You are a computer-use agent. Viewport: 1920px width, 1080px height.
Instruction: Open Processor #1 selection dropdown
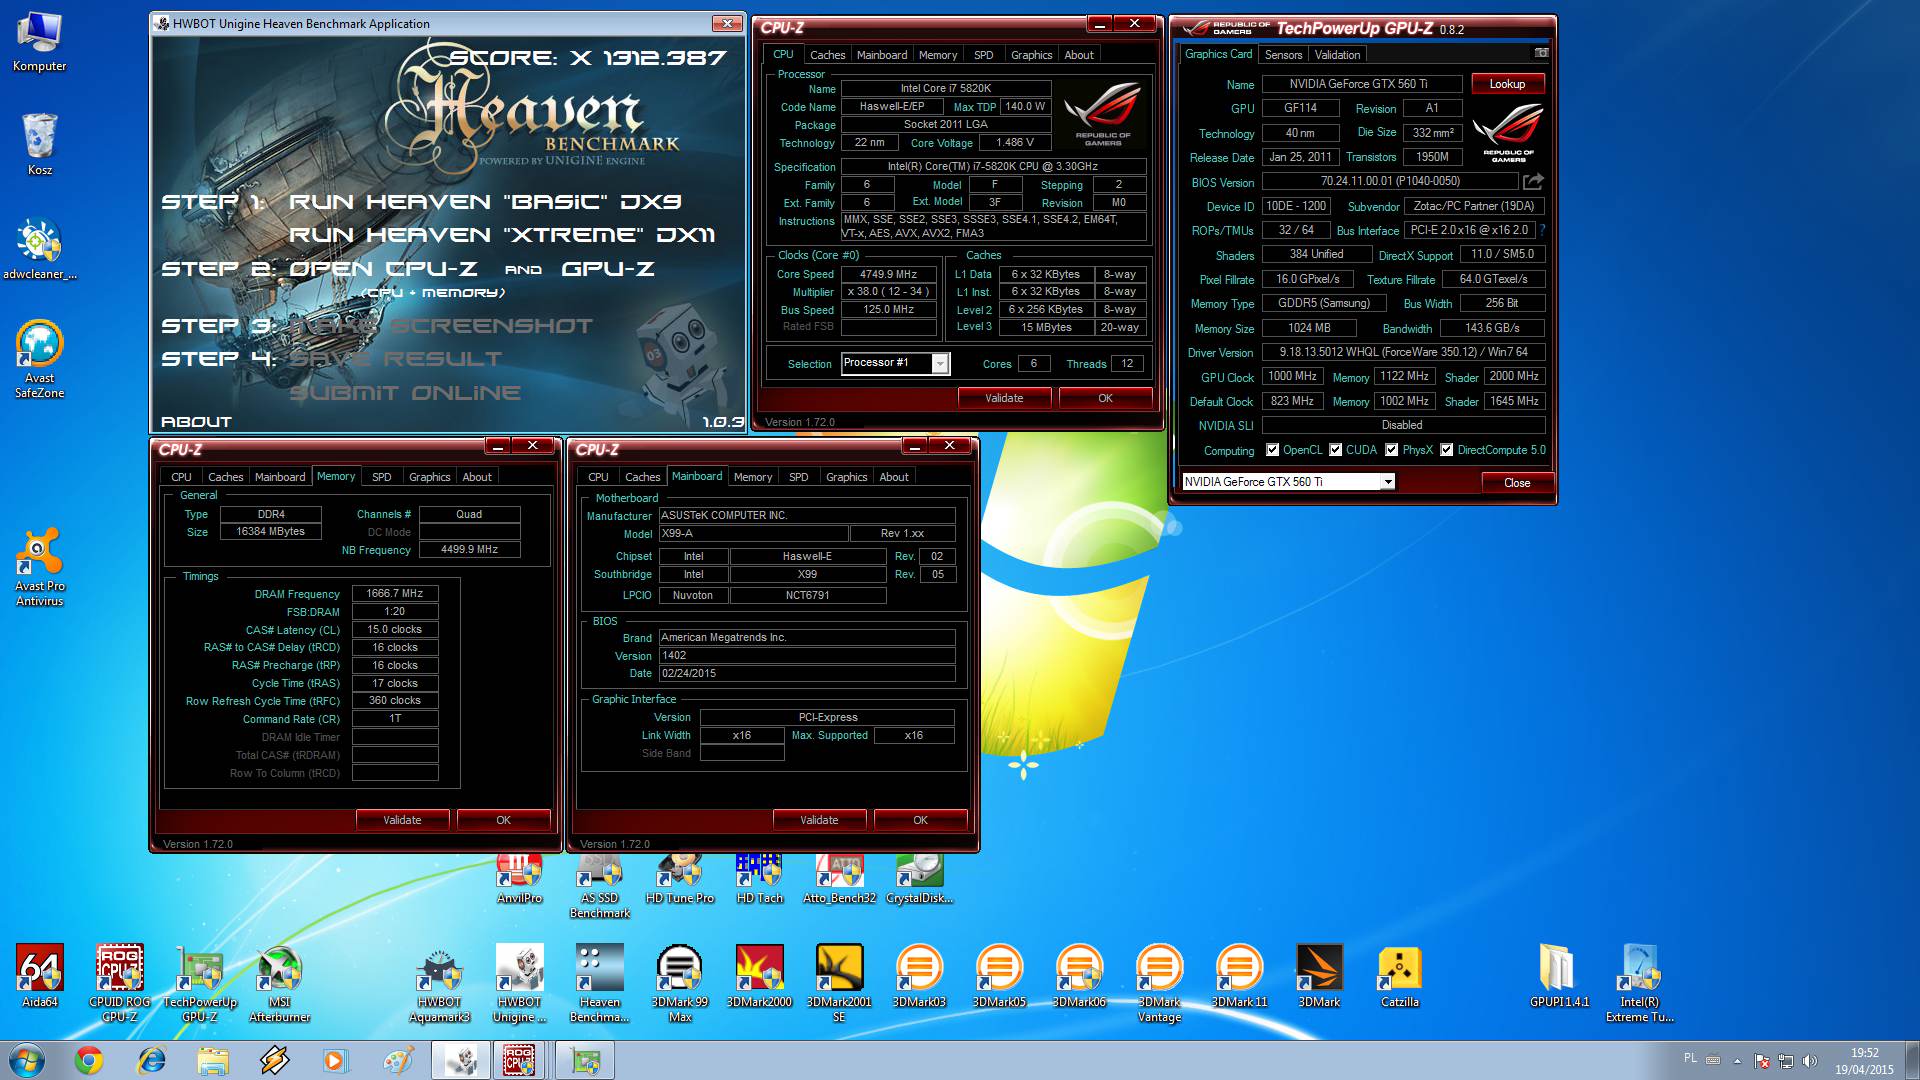pyautogui.click(x=940, y=363)
